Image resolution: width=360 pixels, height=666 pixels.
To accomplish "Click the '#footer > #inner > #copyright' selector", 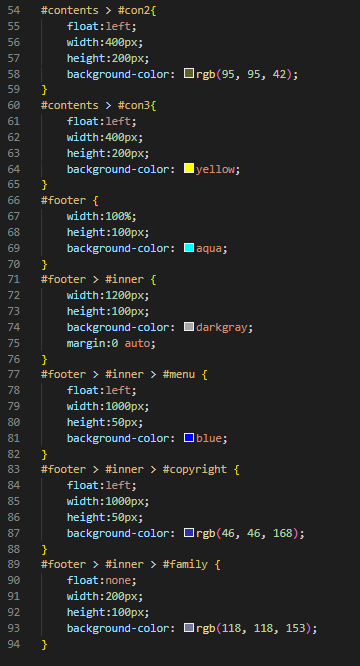I will click(134, 469).
